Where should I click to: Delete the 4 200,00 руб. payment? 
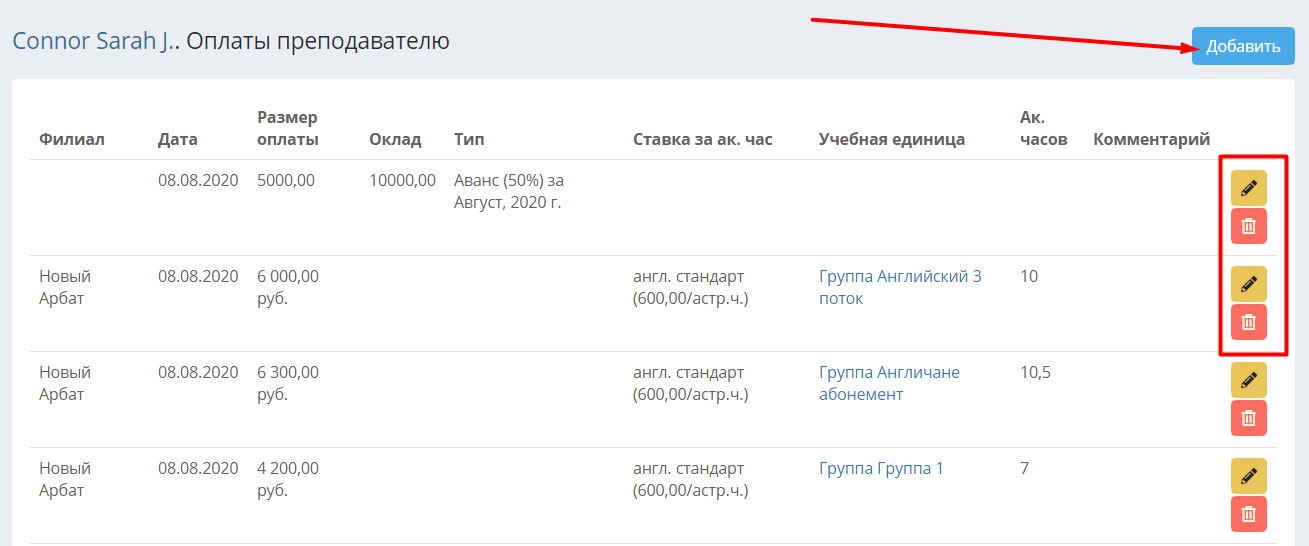click(x=1248, y=514)
